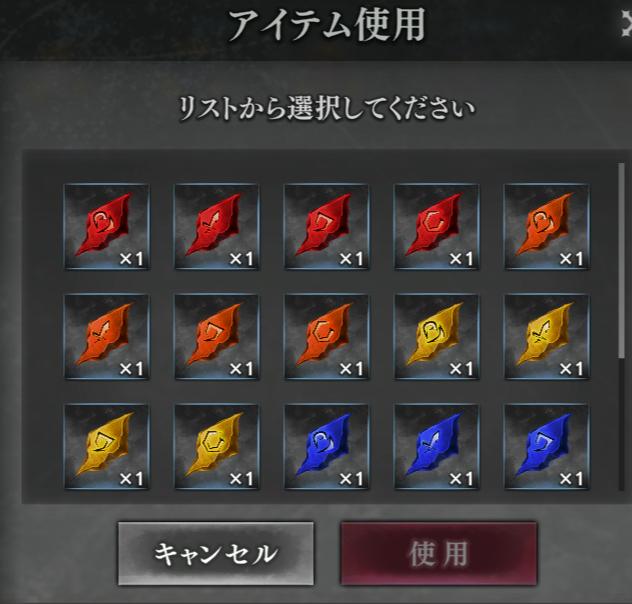This screenshot has width=632, height=604.
Task: Close the アイテム使用 dialog
Action: [x=626, y=24]
